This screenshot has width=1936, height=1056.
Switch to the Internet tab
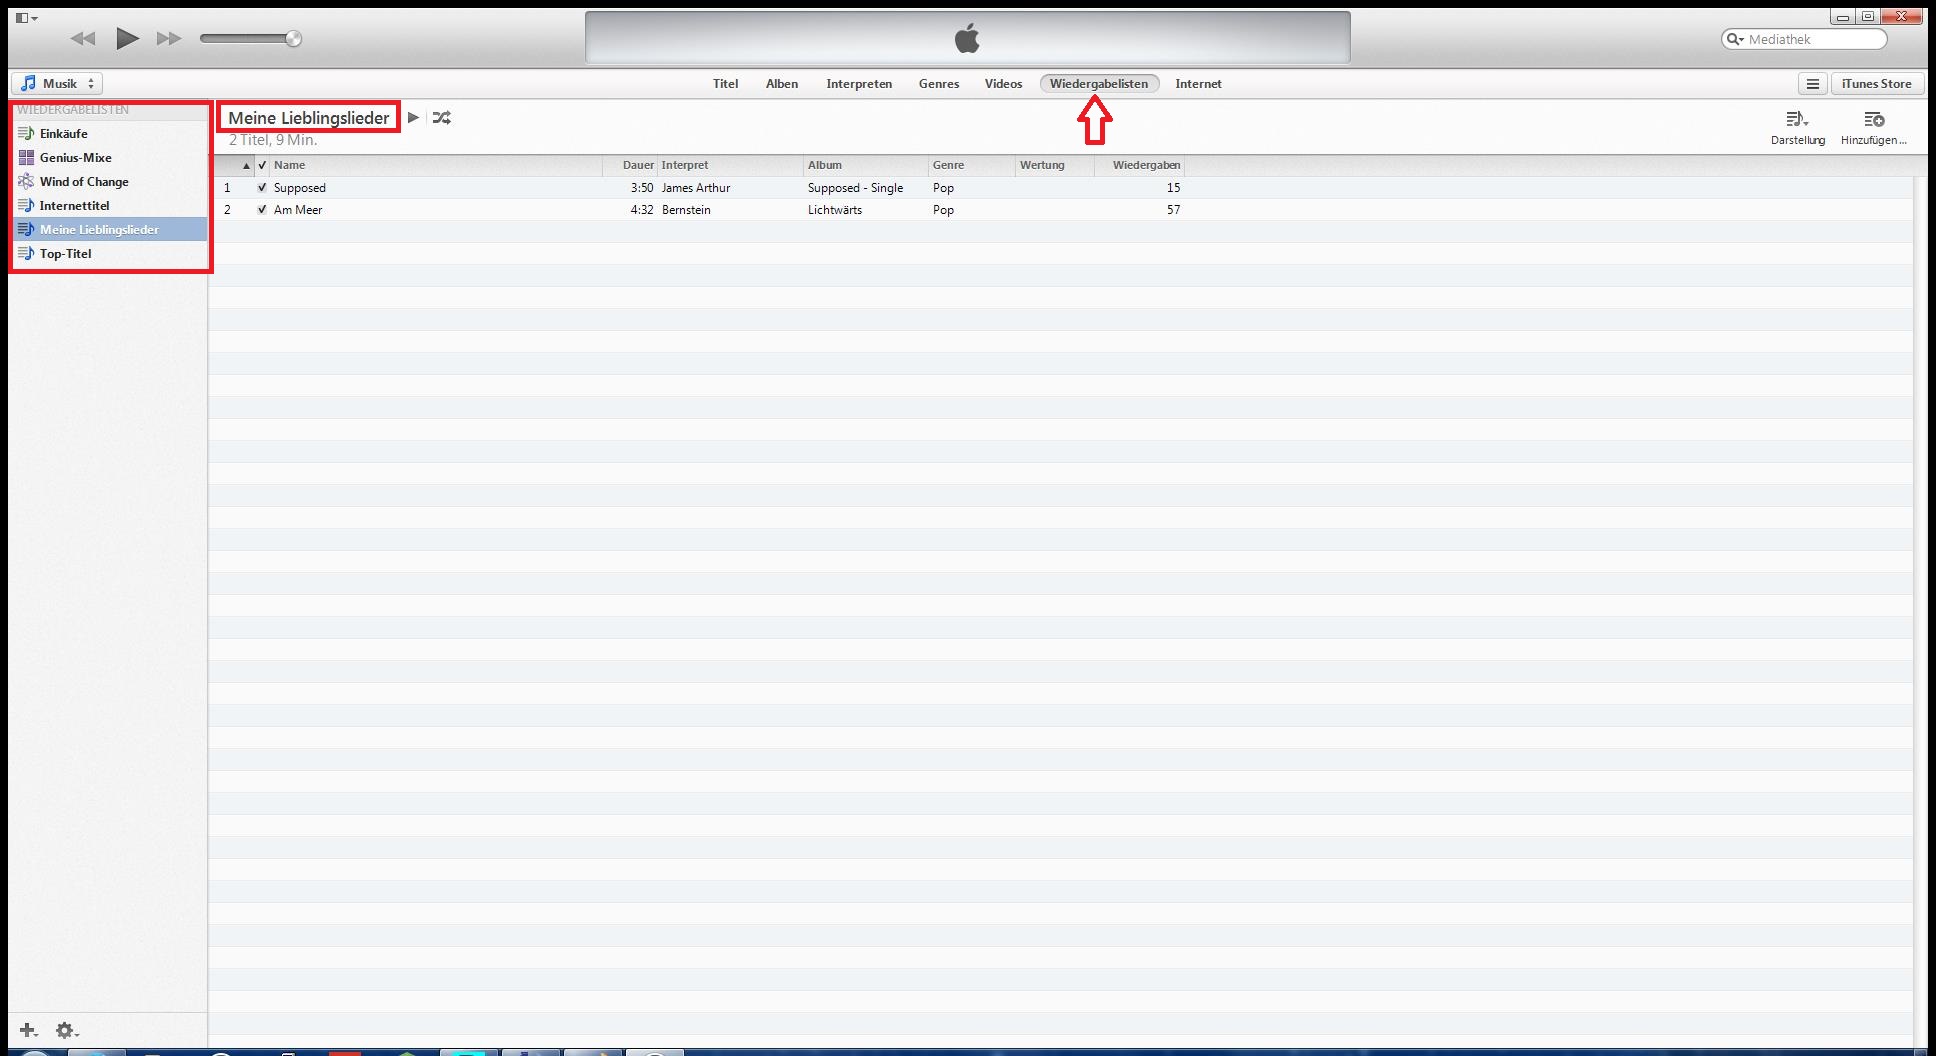point(1198,84)
